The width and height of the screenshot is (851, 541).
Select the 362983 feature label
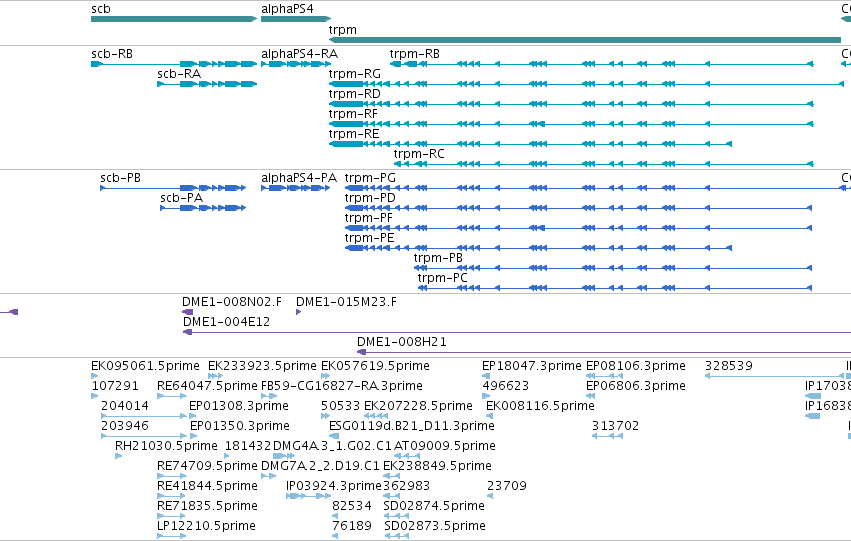tap(407, 487)
